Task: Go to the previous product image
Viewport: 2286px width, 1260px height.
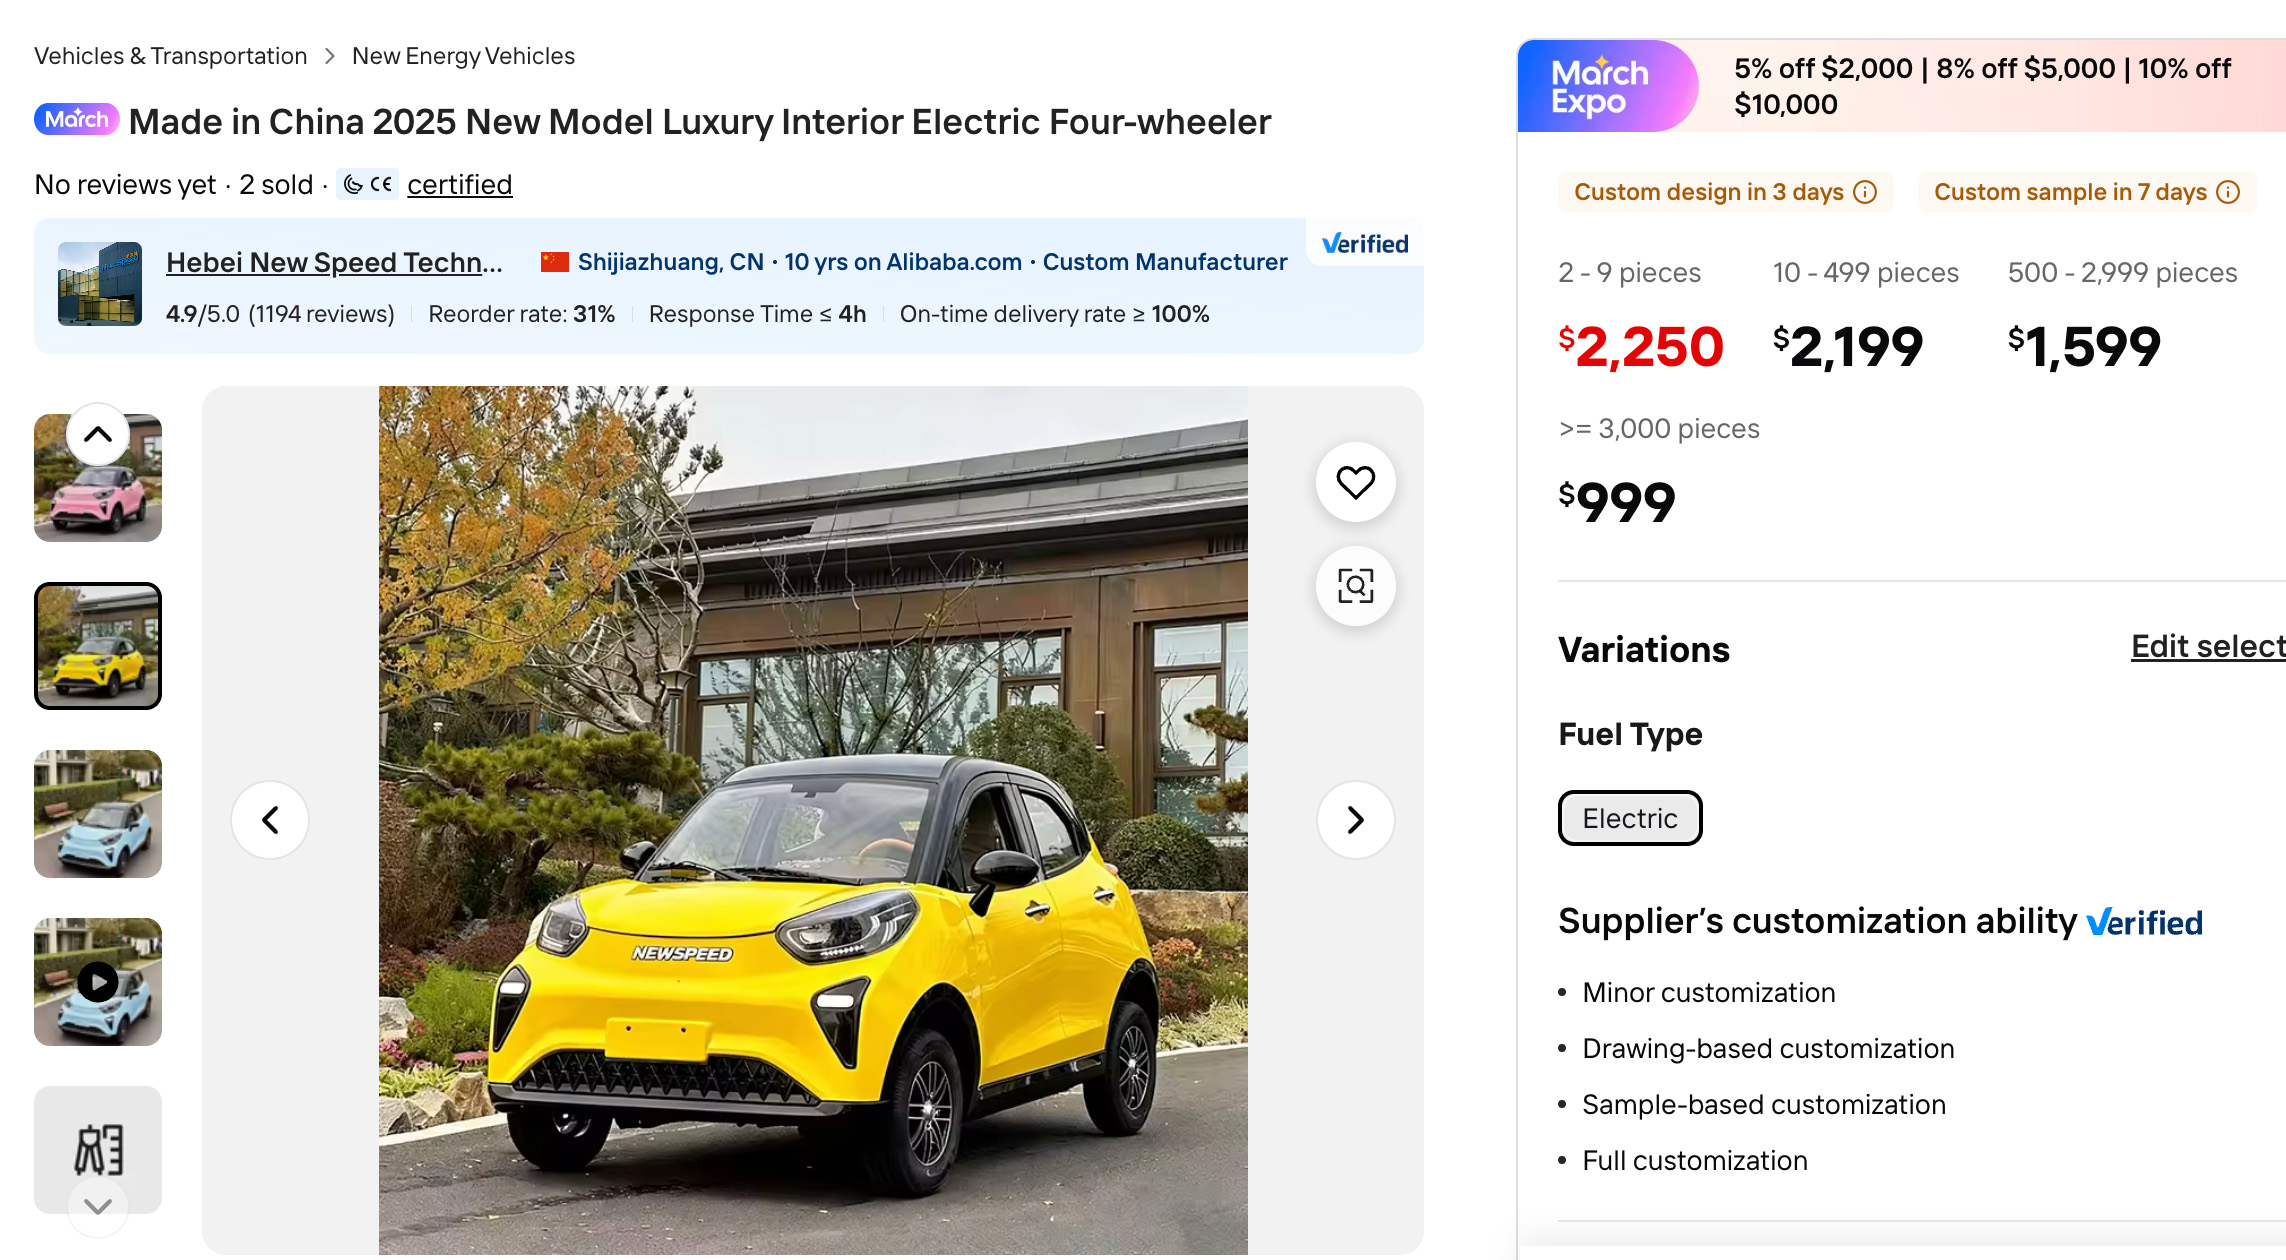Action: (270, 820)
